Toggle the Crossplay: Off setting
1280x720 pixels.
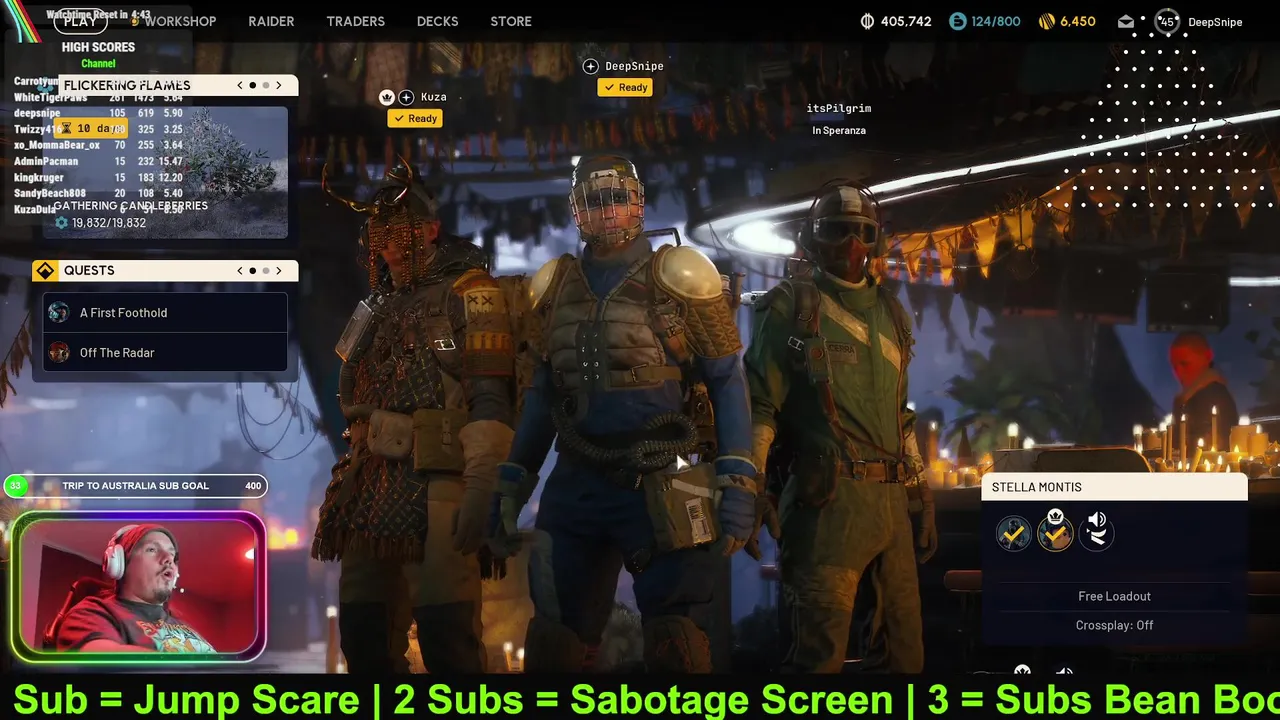(x=1114, y=625)
